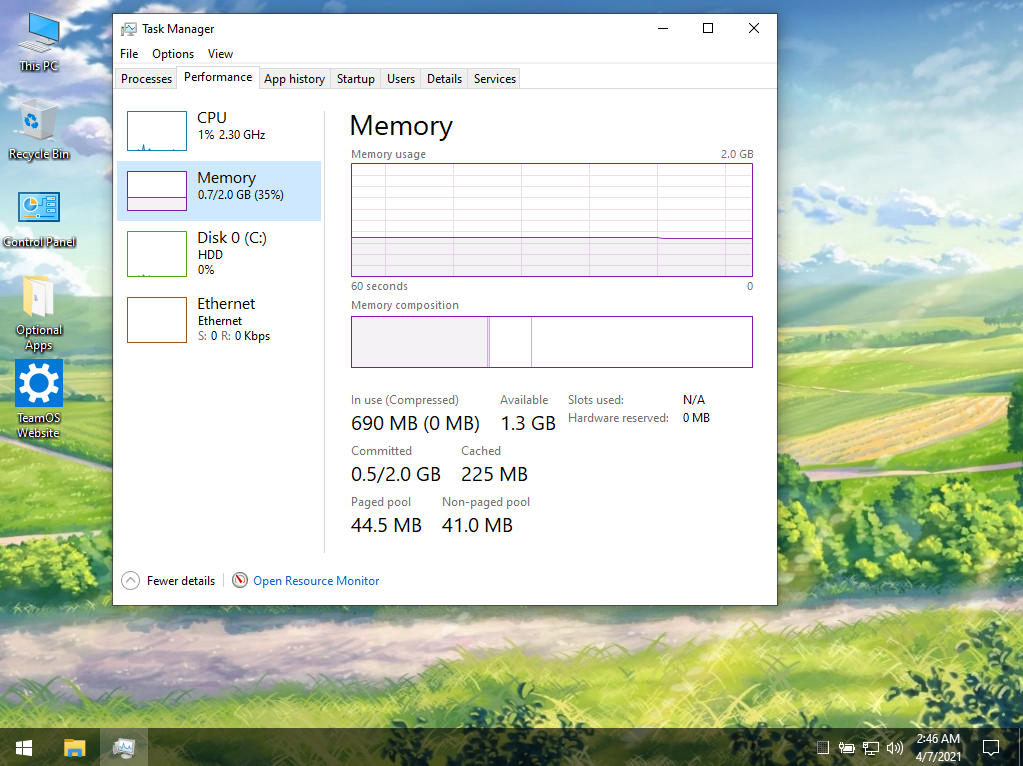Viewport: 1023px width, 766px height.
Task: Click the '41.0 MB' non-paged pool value
Action: tap(478, 525)
